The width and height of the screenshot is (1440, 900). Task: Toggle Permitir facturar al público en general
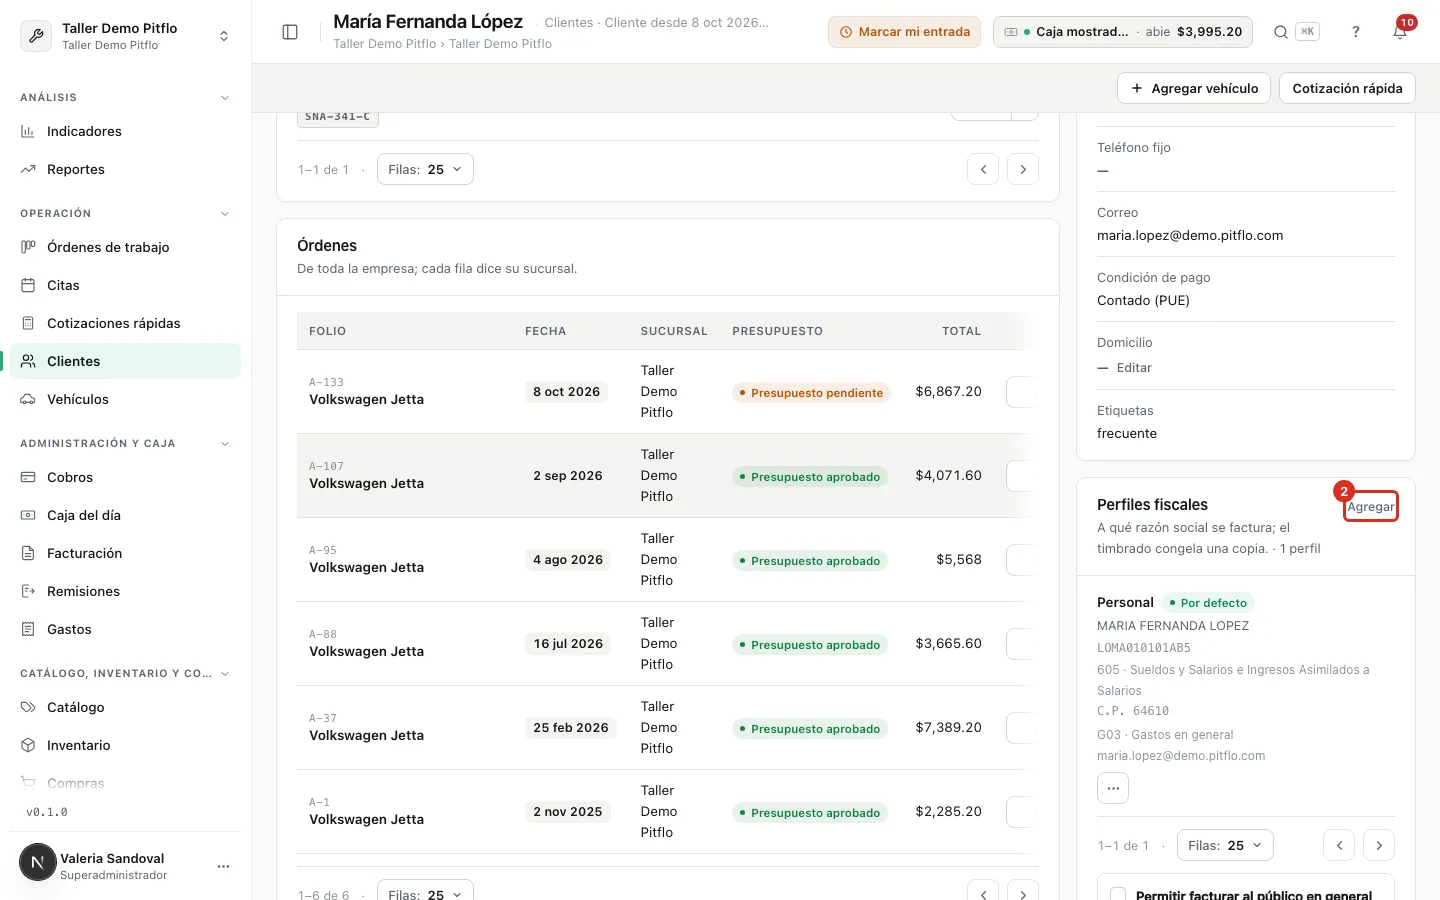(x=1118, y=895)
